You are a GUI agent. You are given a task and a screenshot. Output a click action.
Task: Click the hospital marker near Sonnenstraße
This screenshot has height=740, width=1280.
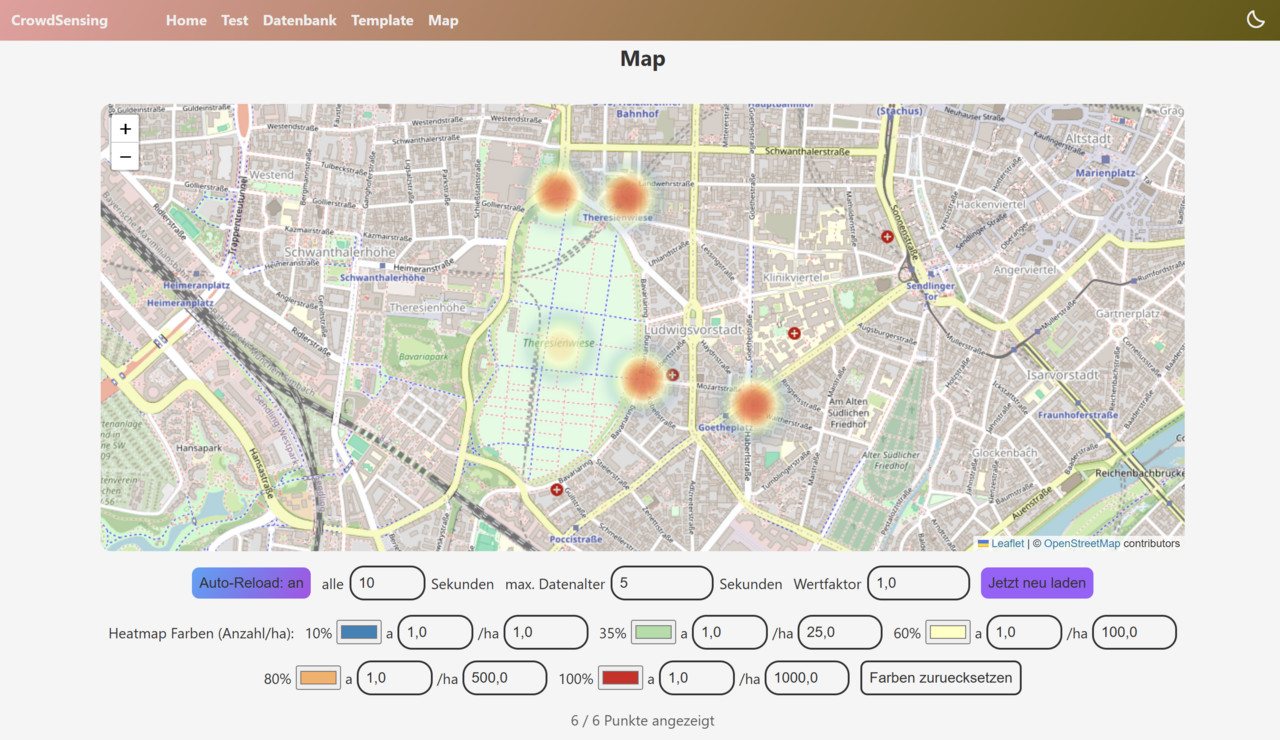click(887, 236)
